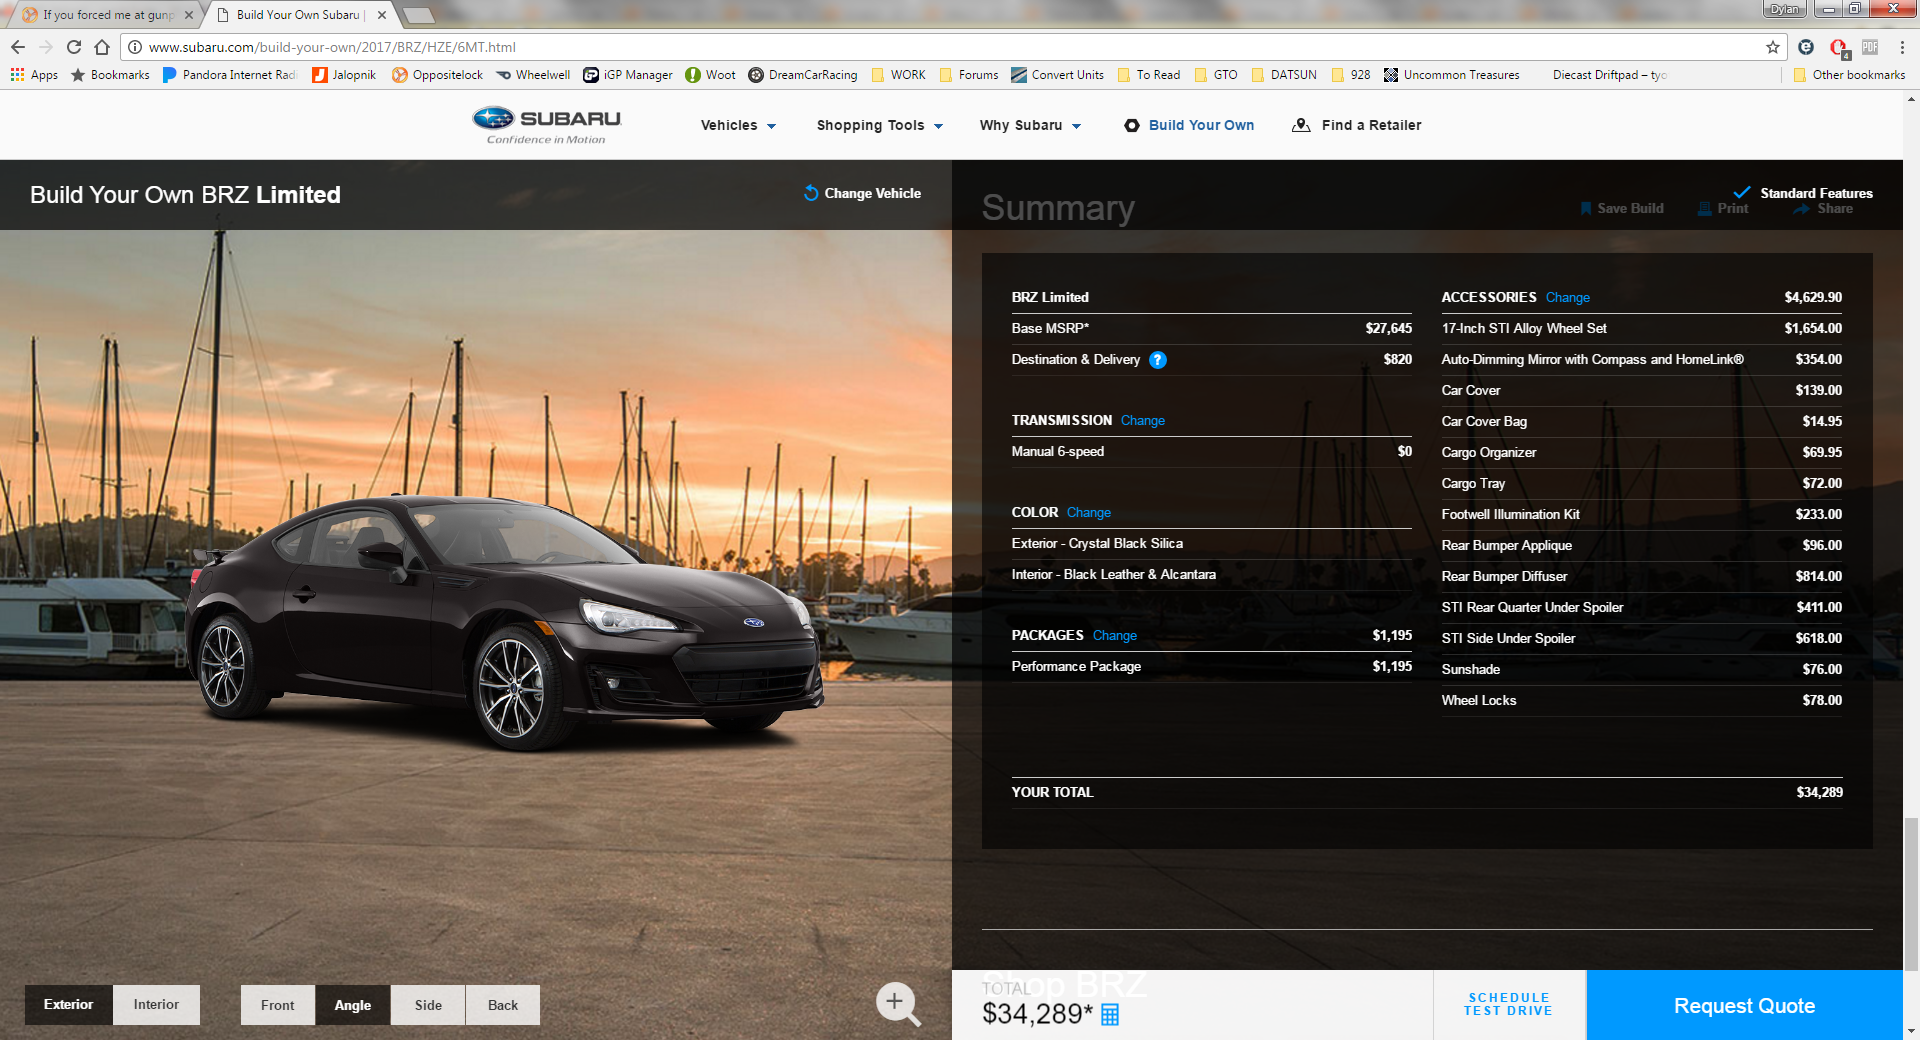Open payment calculator icon next to total
The width and height of the screenshot is (1920, 1040).
pyautogui.click(x=1110, y=1015)
